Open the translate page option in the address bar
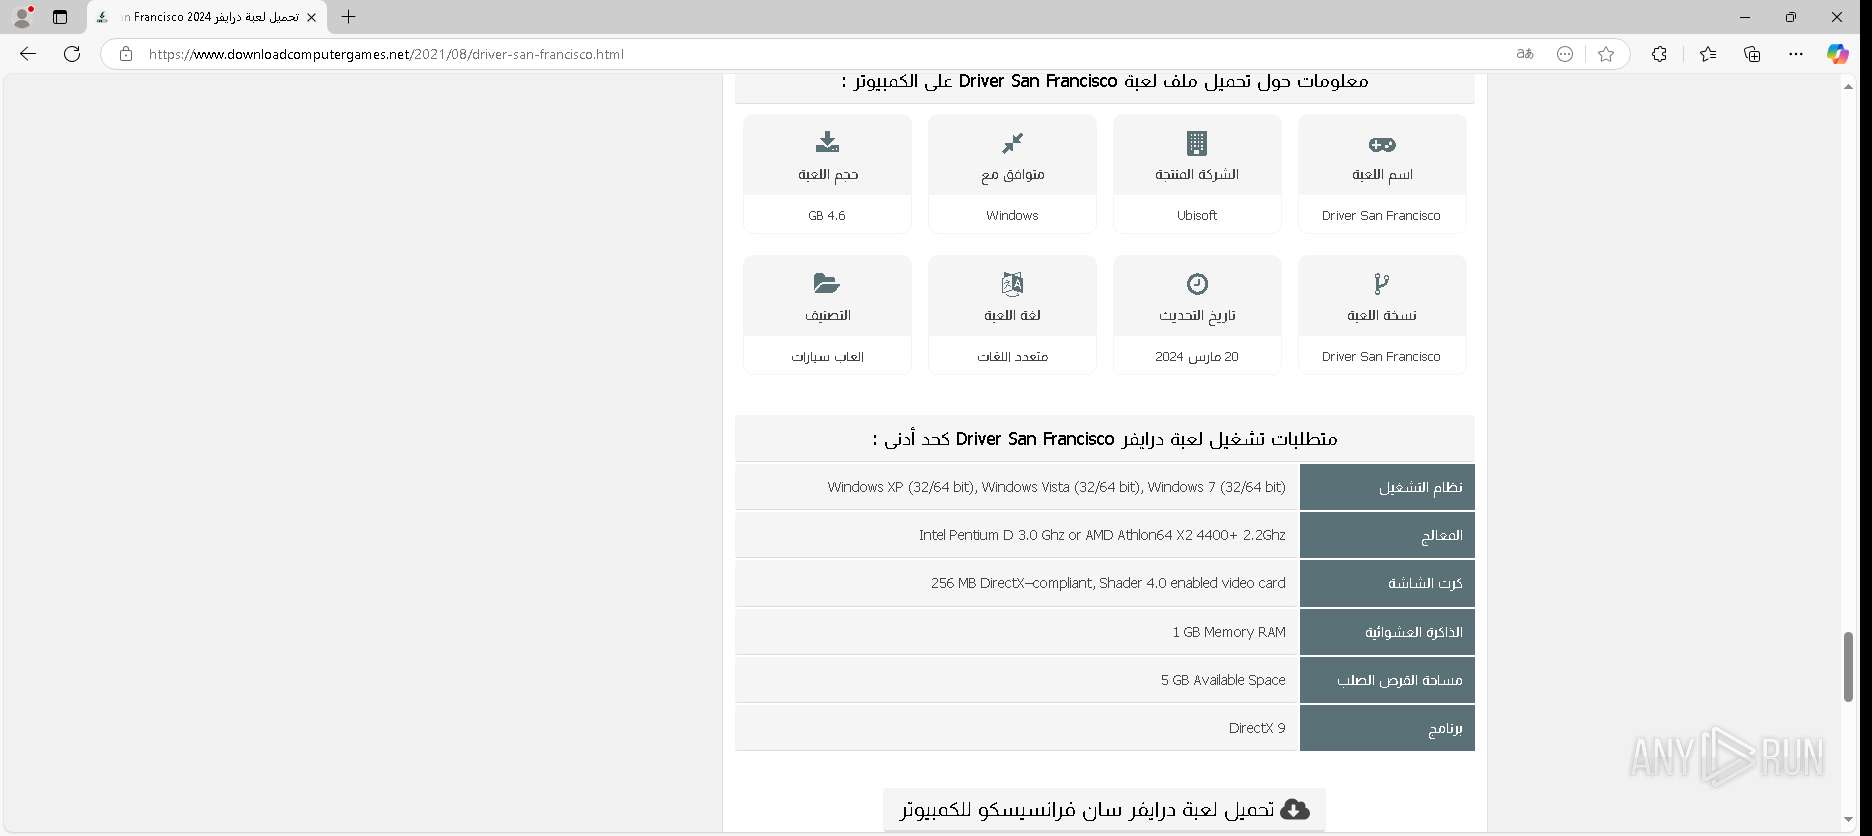The height and width of the screenshot is (836, 1872). 1525,54
